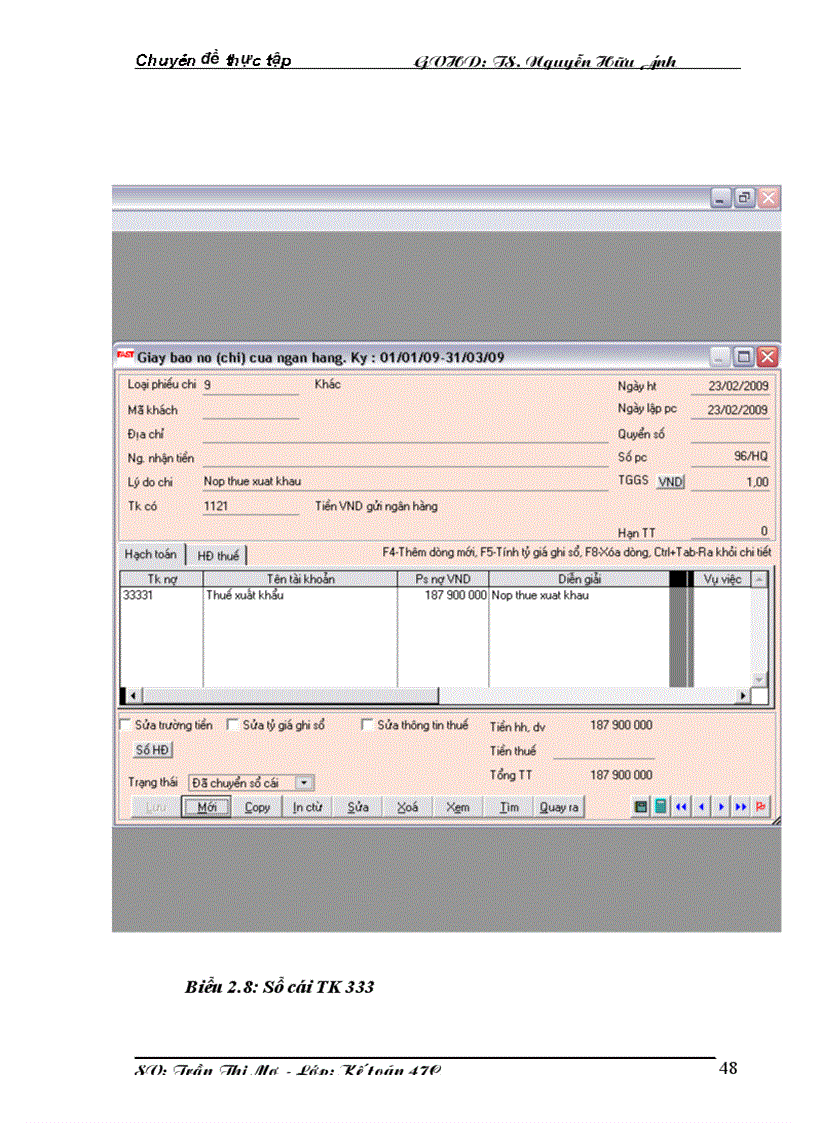Open the VND currency selector
816x1123 pixels.
(x=670, y=482)
